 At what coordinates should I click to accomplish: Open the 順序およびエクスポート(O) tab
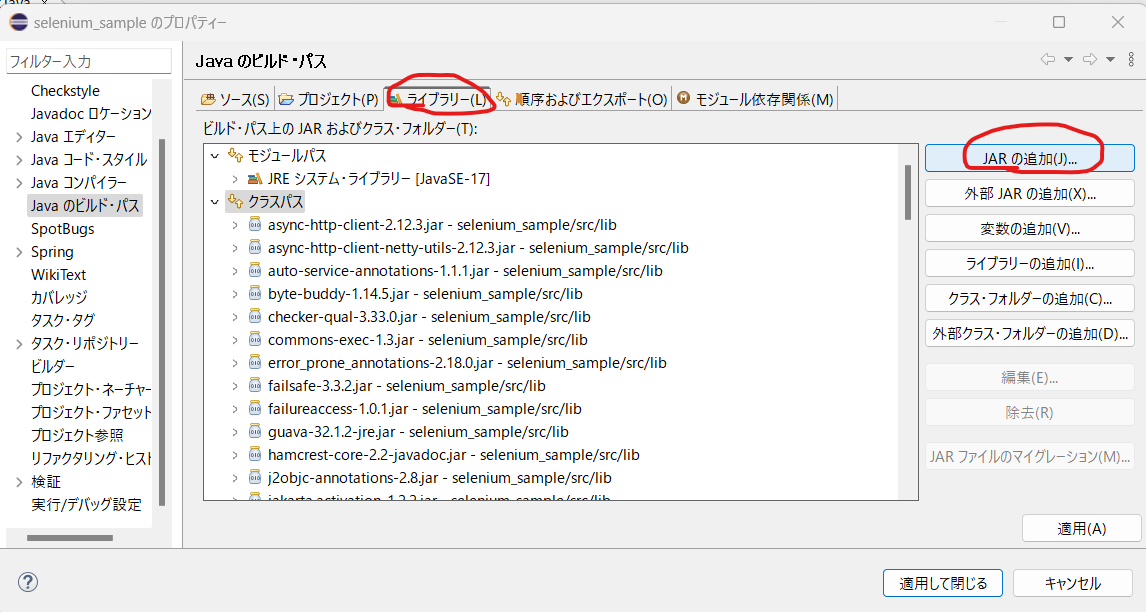coord(582,99)
